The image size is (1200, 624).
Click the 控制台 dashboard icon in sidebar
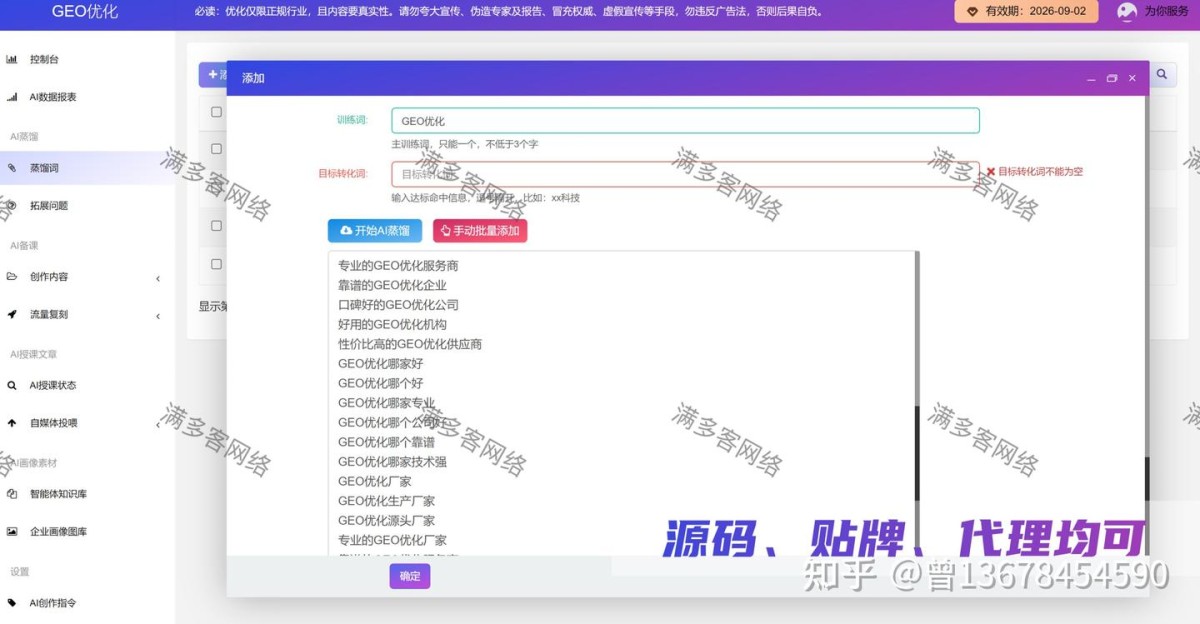click(x=12, y=60)
